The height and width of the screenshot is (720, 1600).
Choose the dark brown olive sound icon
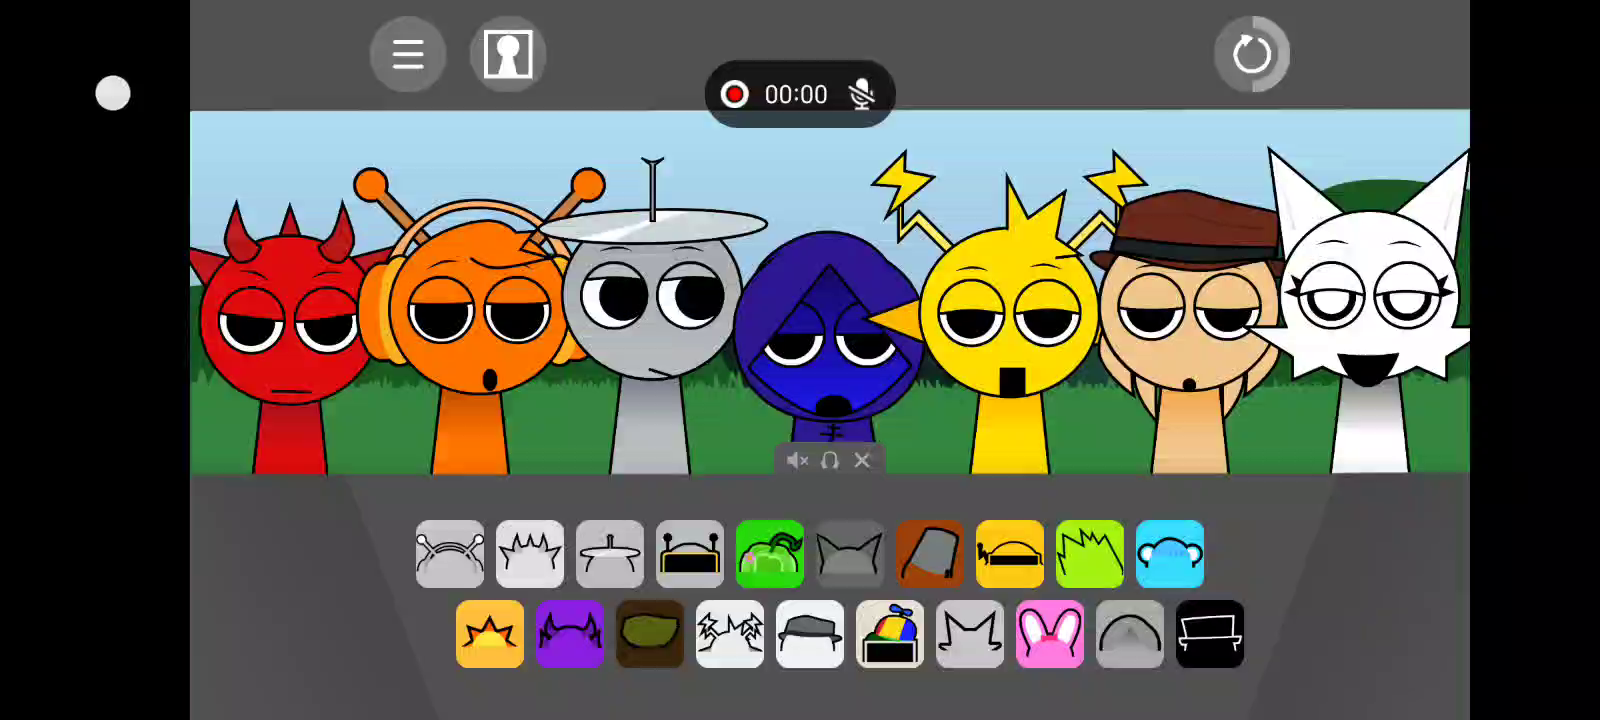tap(650, 634)
